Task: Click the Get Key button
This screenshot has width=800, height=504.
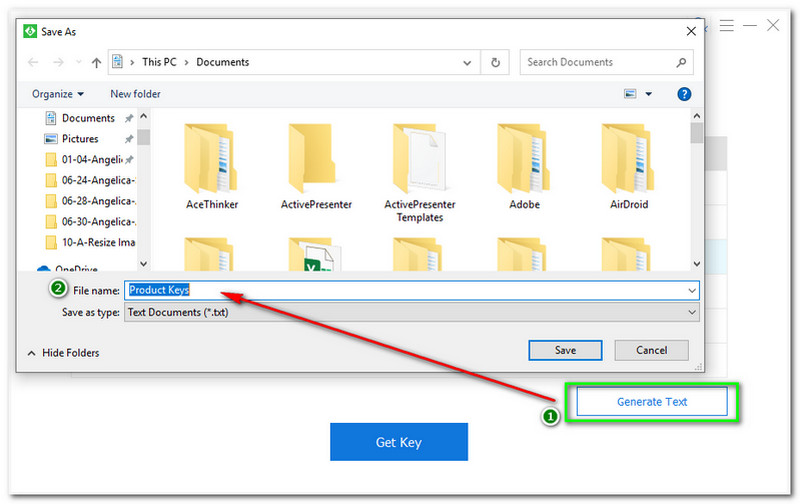Action: [398, 441]
